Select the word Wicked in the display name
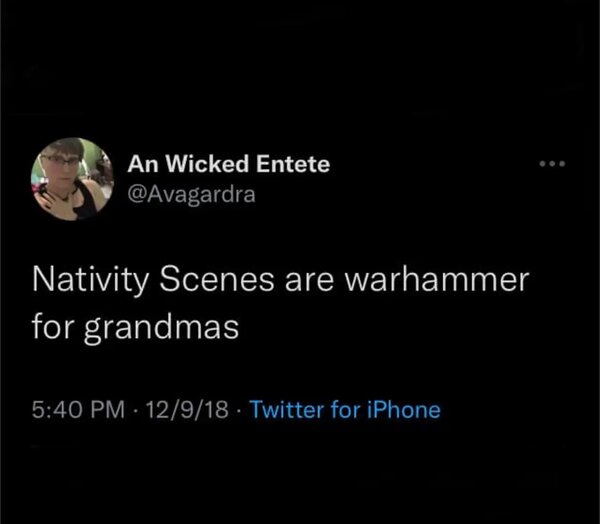This screenshot has height=524, width=600. pos(209,164)
